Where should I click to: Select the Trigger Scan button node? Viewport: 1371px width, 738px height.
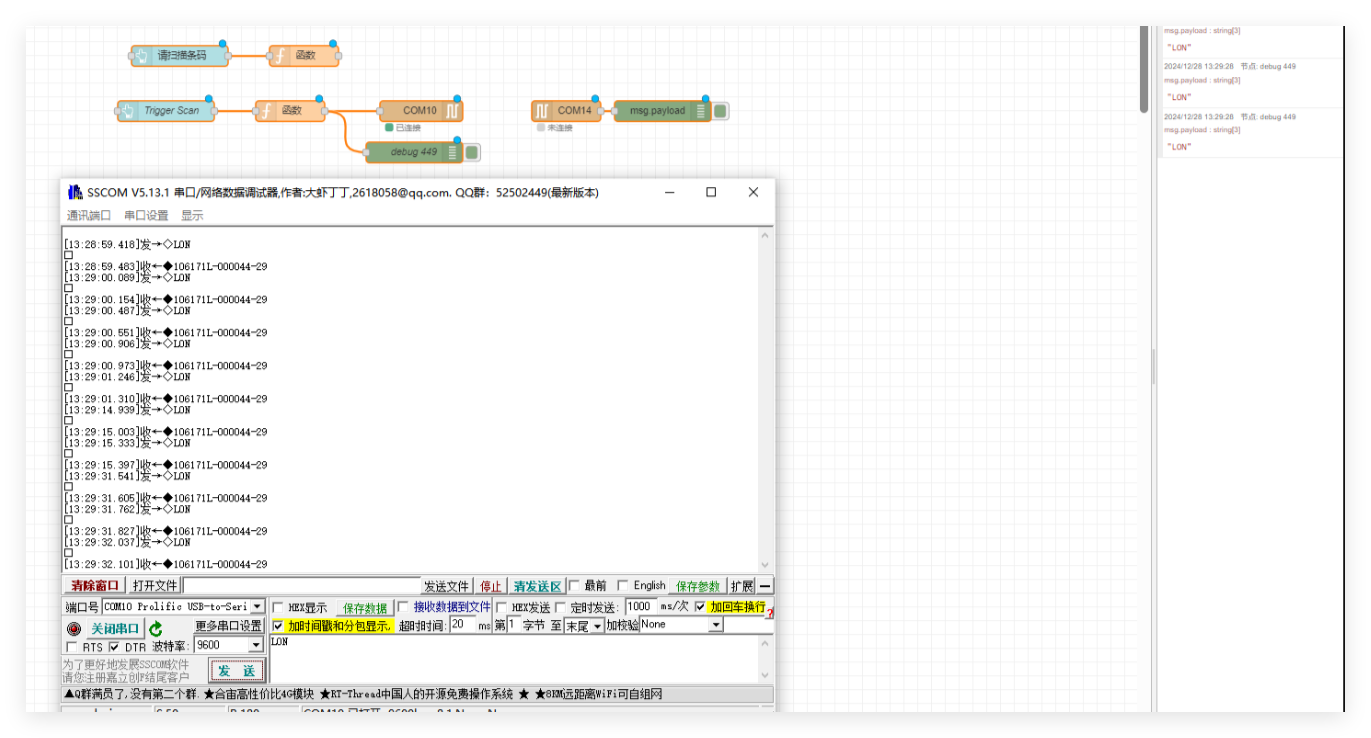coord(165,111)
